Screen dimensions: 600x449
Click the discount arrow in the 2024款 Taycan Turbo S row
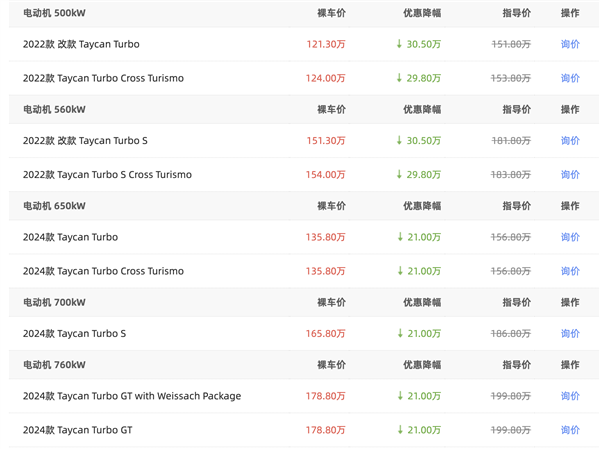tap(400, 334)
